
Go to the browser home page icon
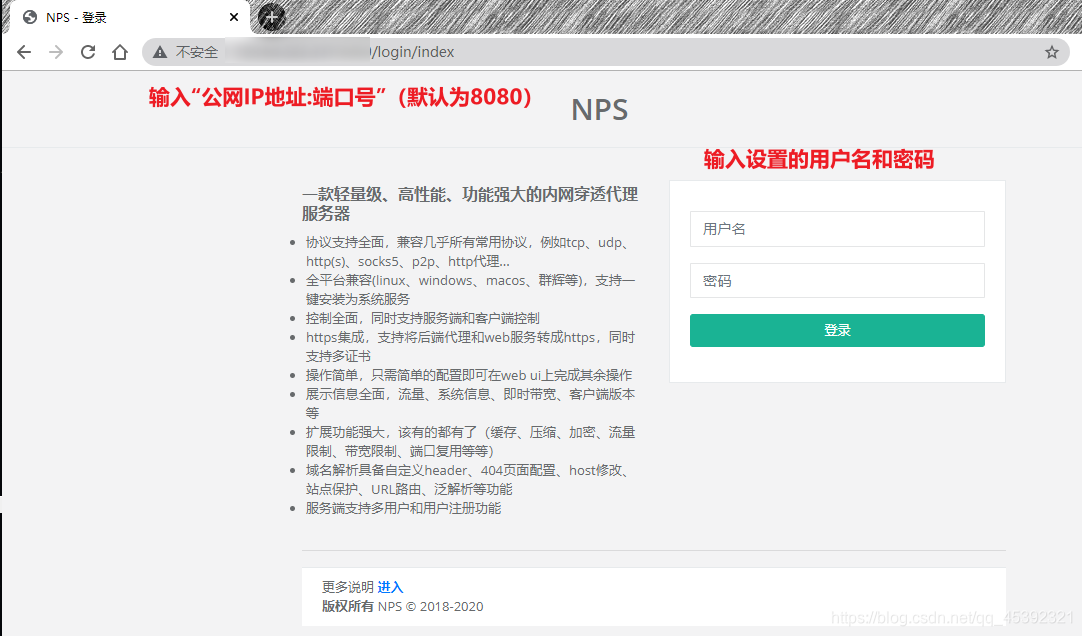pyautogui.click(x=120, y=52)
